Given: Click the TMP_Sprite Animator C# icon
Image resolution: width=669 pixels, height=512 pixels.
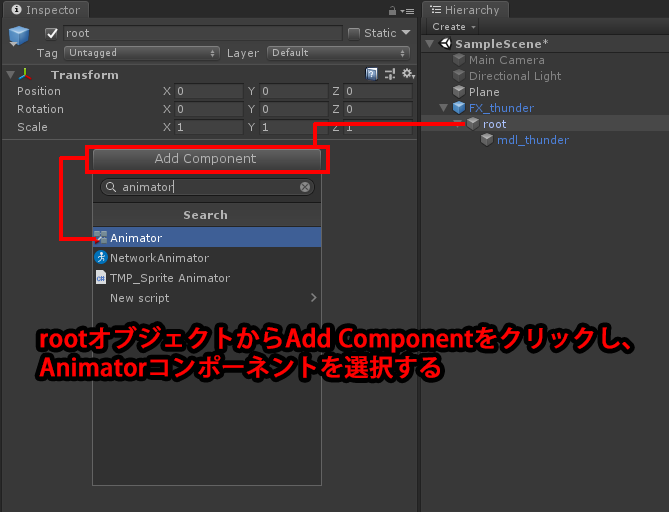Looking at the screenshot, I should 101,277.
